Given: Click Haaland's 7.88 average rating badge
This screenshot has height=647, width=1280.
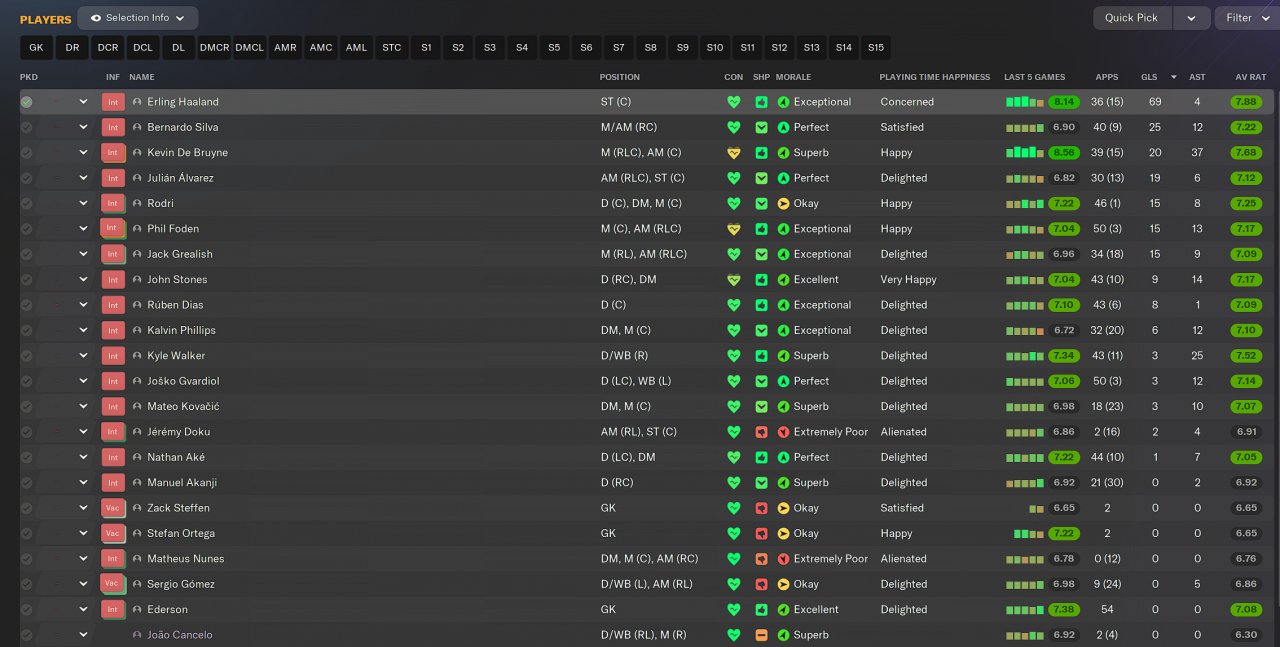Looking at the screenshot, I should [1246, 102].
